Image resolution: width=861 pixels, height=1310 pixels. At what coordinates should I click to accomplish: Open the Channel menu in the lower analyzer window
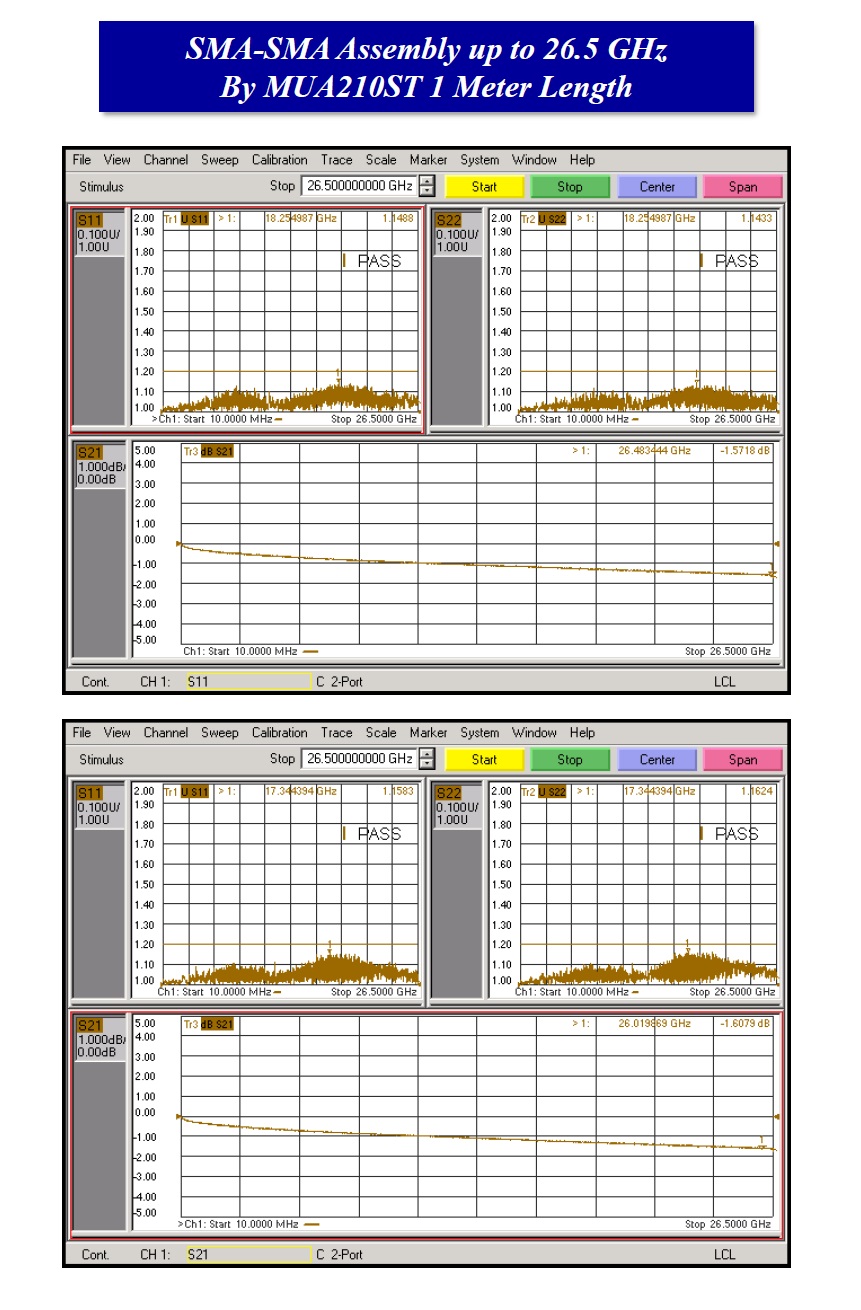(x=166, y=733)
